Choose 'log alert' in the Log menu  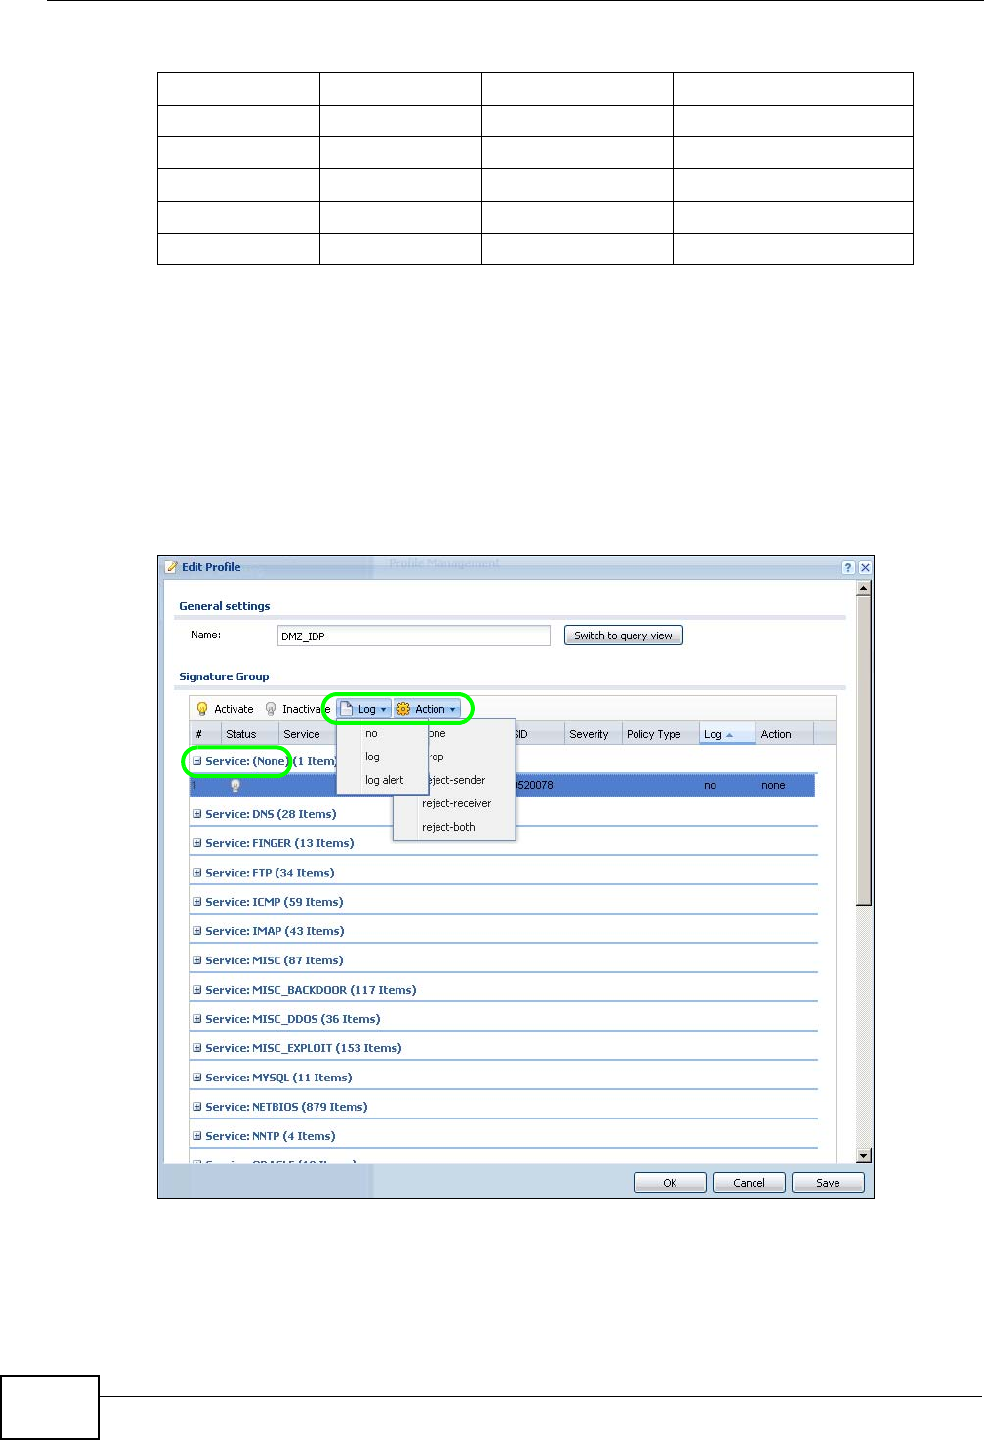[x=382, y=780]
